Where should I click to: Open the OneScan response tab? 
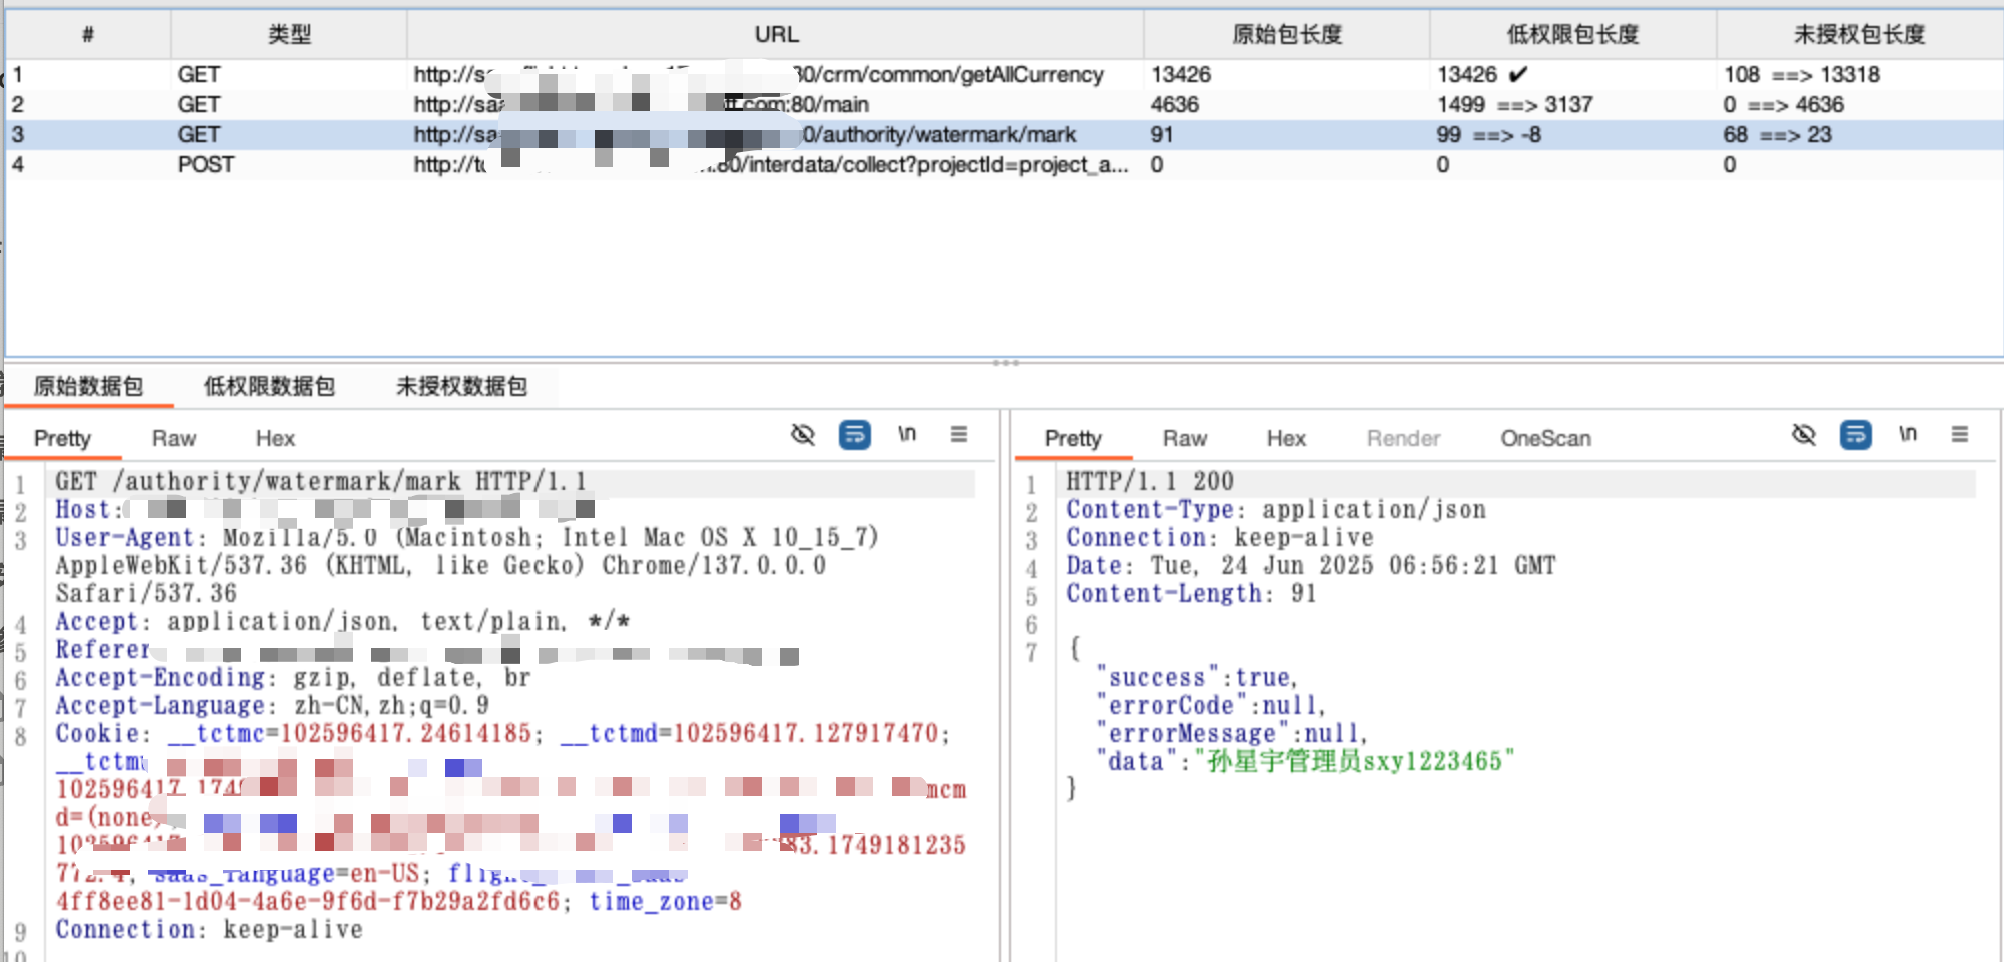pyautogui.click(x=1545, y=439)
